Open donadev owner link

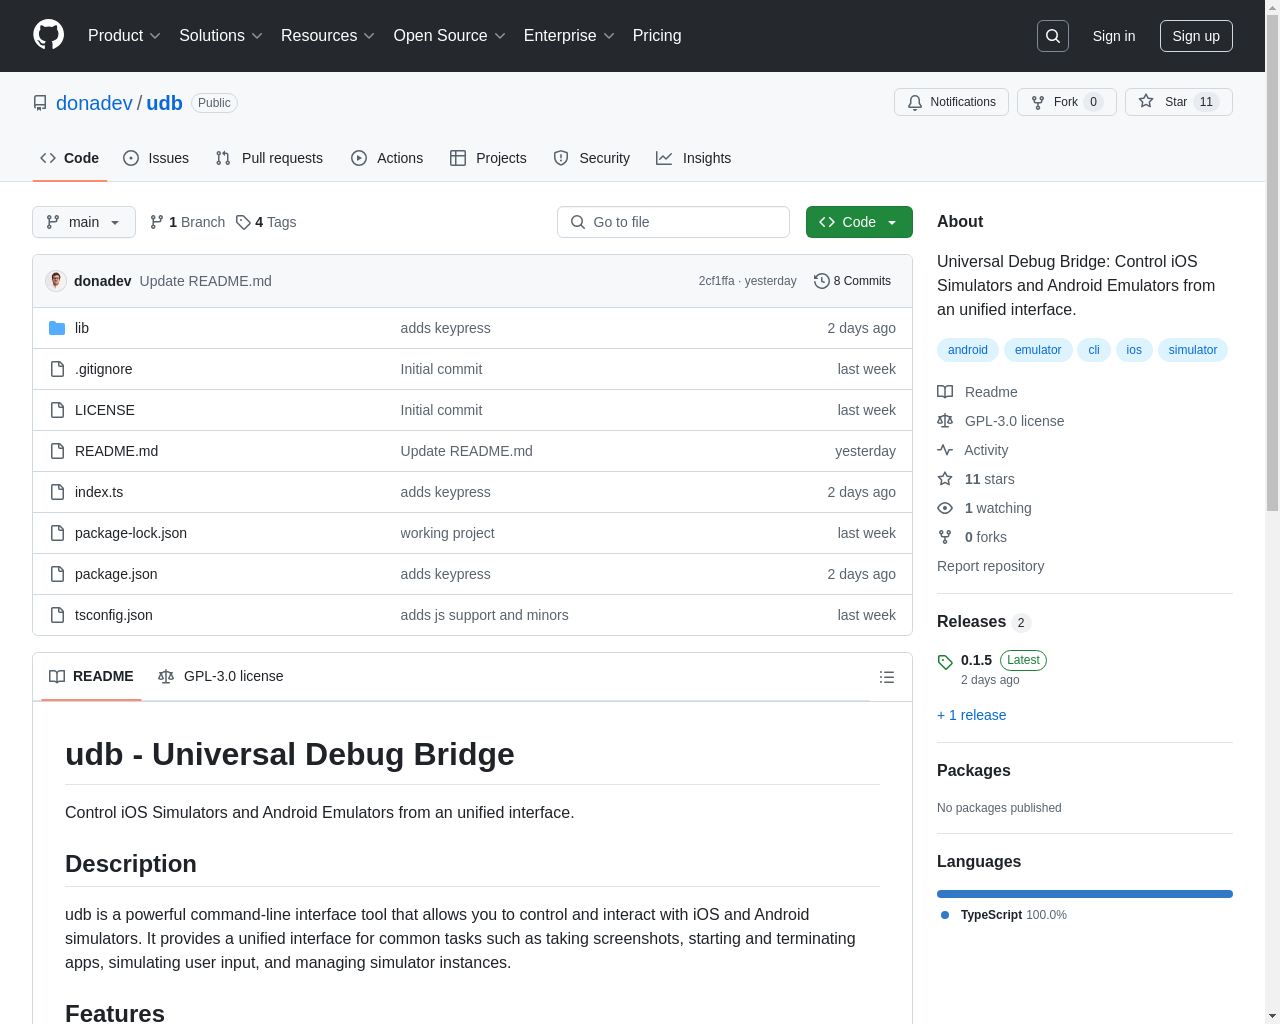click(94, 103)
